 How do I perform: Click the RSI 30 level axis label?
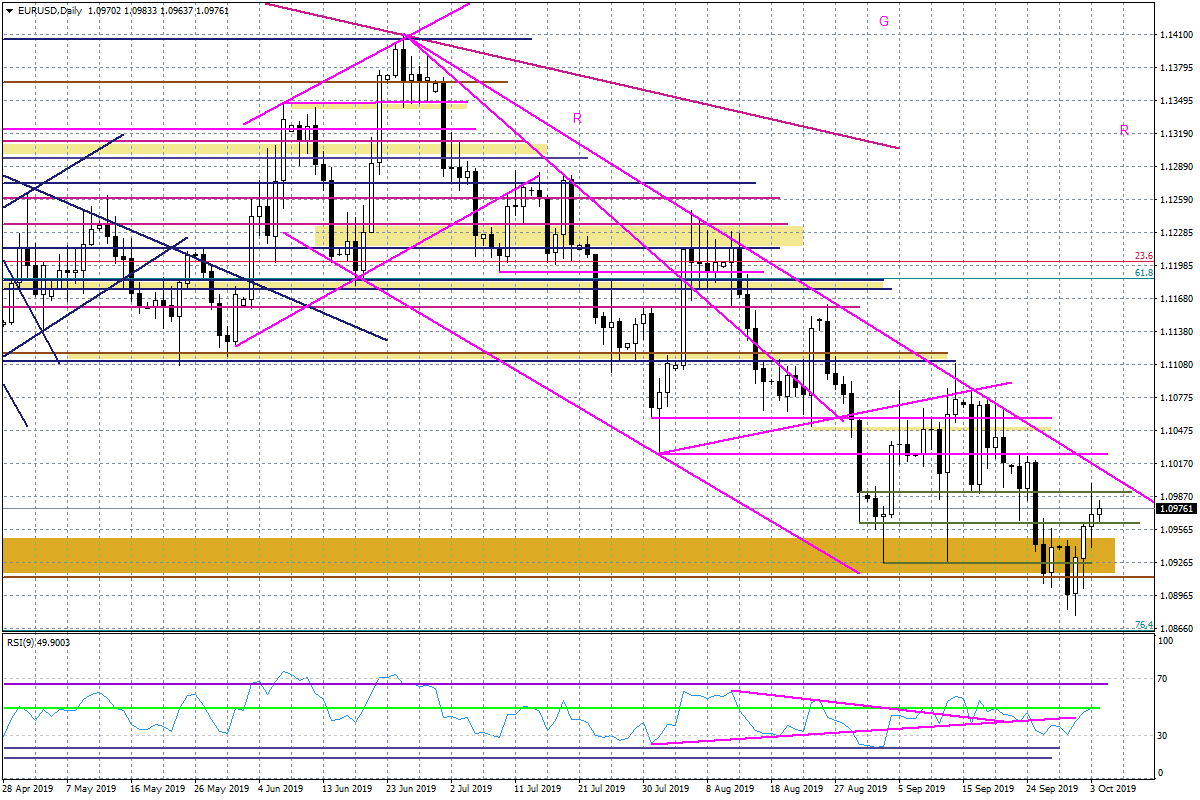[1163, 736]
